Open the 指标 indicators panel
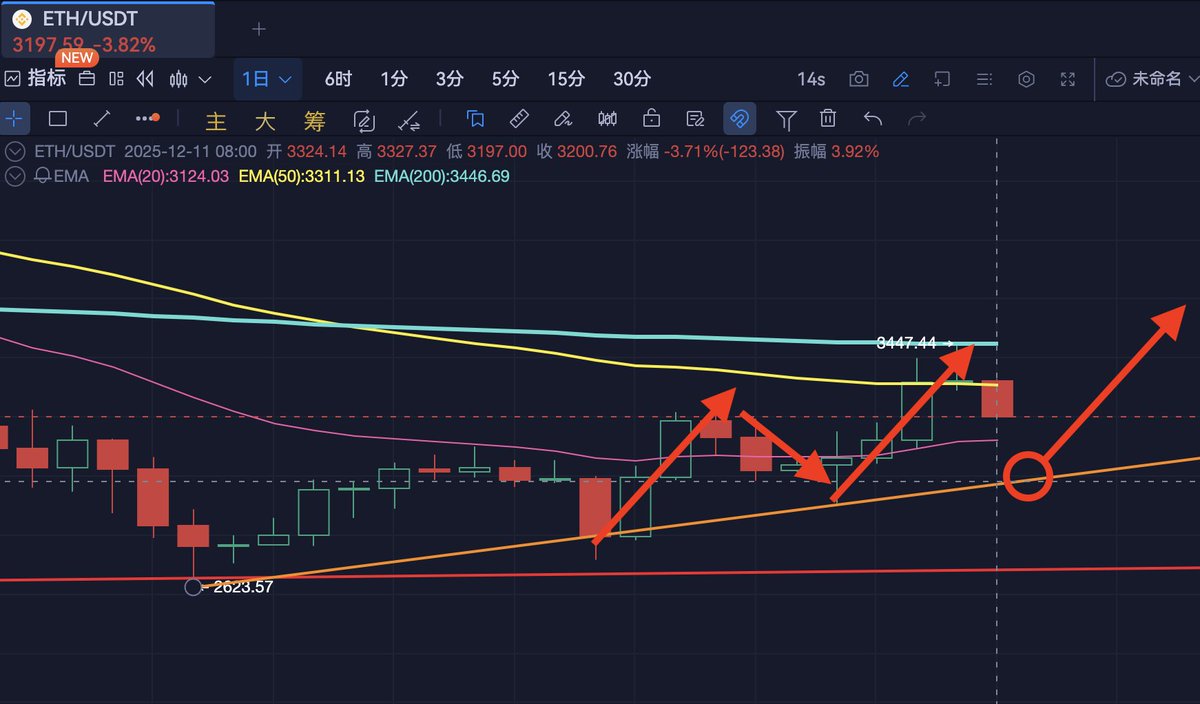Image resolution: width=1200 pixels, height=704 pixels. (x=36, y=79)
